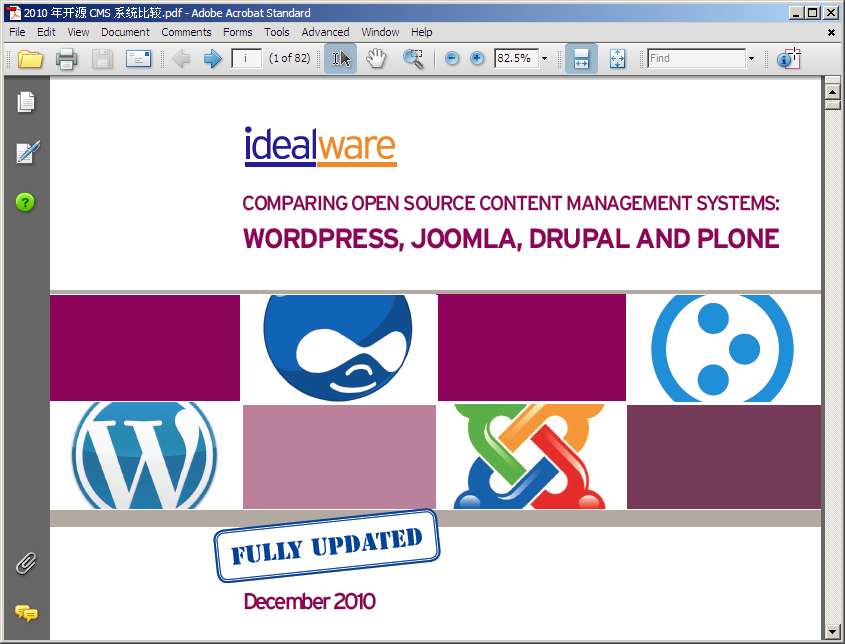Print the document using the printer icon

66,59
